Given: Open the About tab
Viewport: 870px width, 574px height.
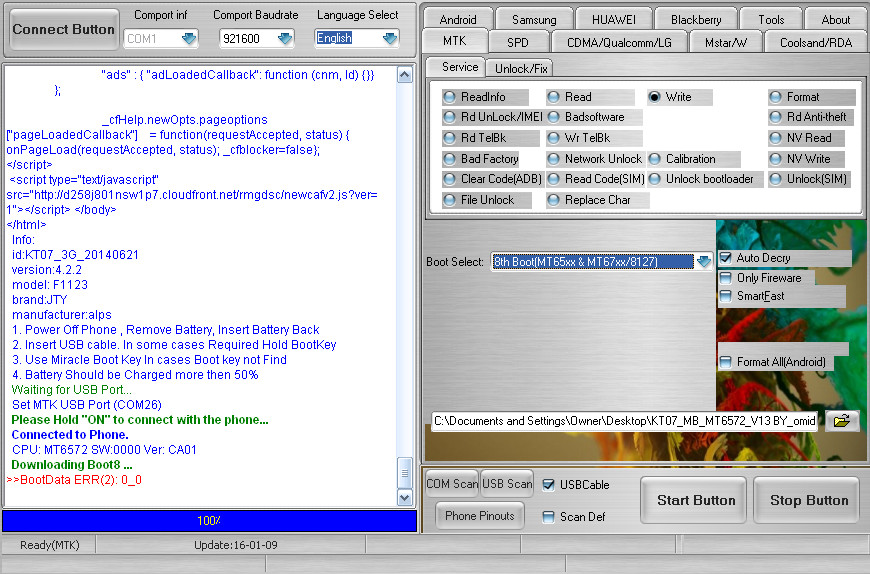Looking at the screenshot, I should click(836, 19).
